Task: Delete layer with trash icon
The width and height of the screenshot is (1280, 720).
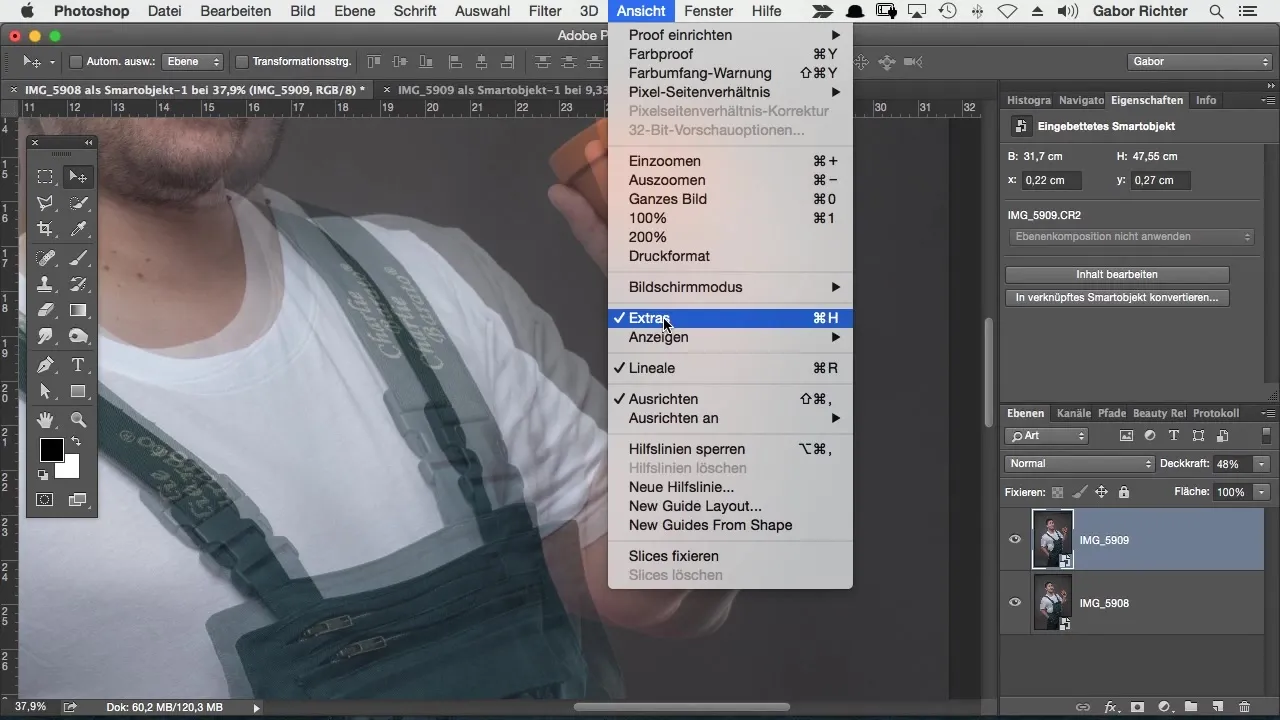Action: [1244, 707]
